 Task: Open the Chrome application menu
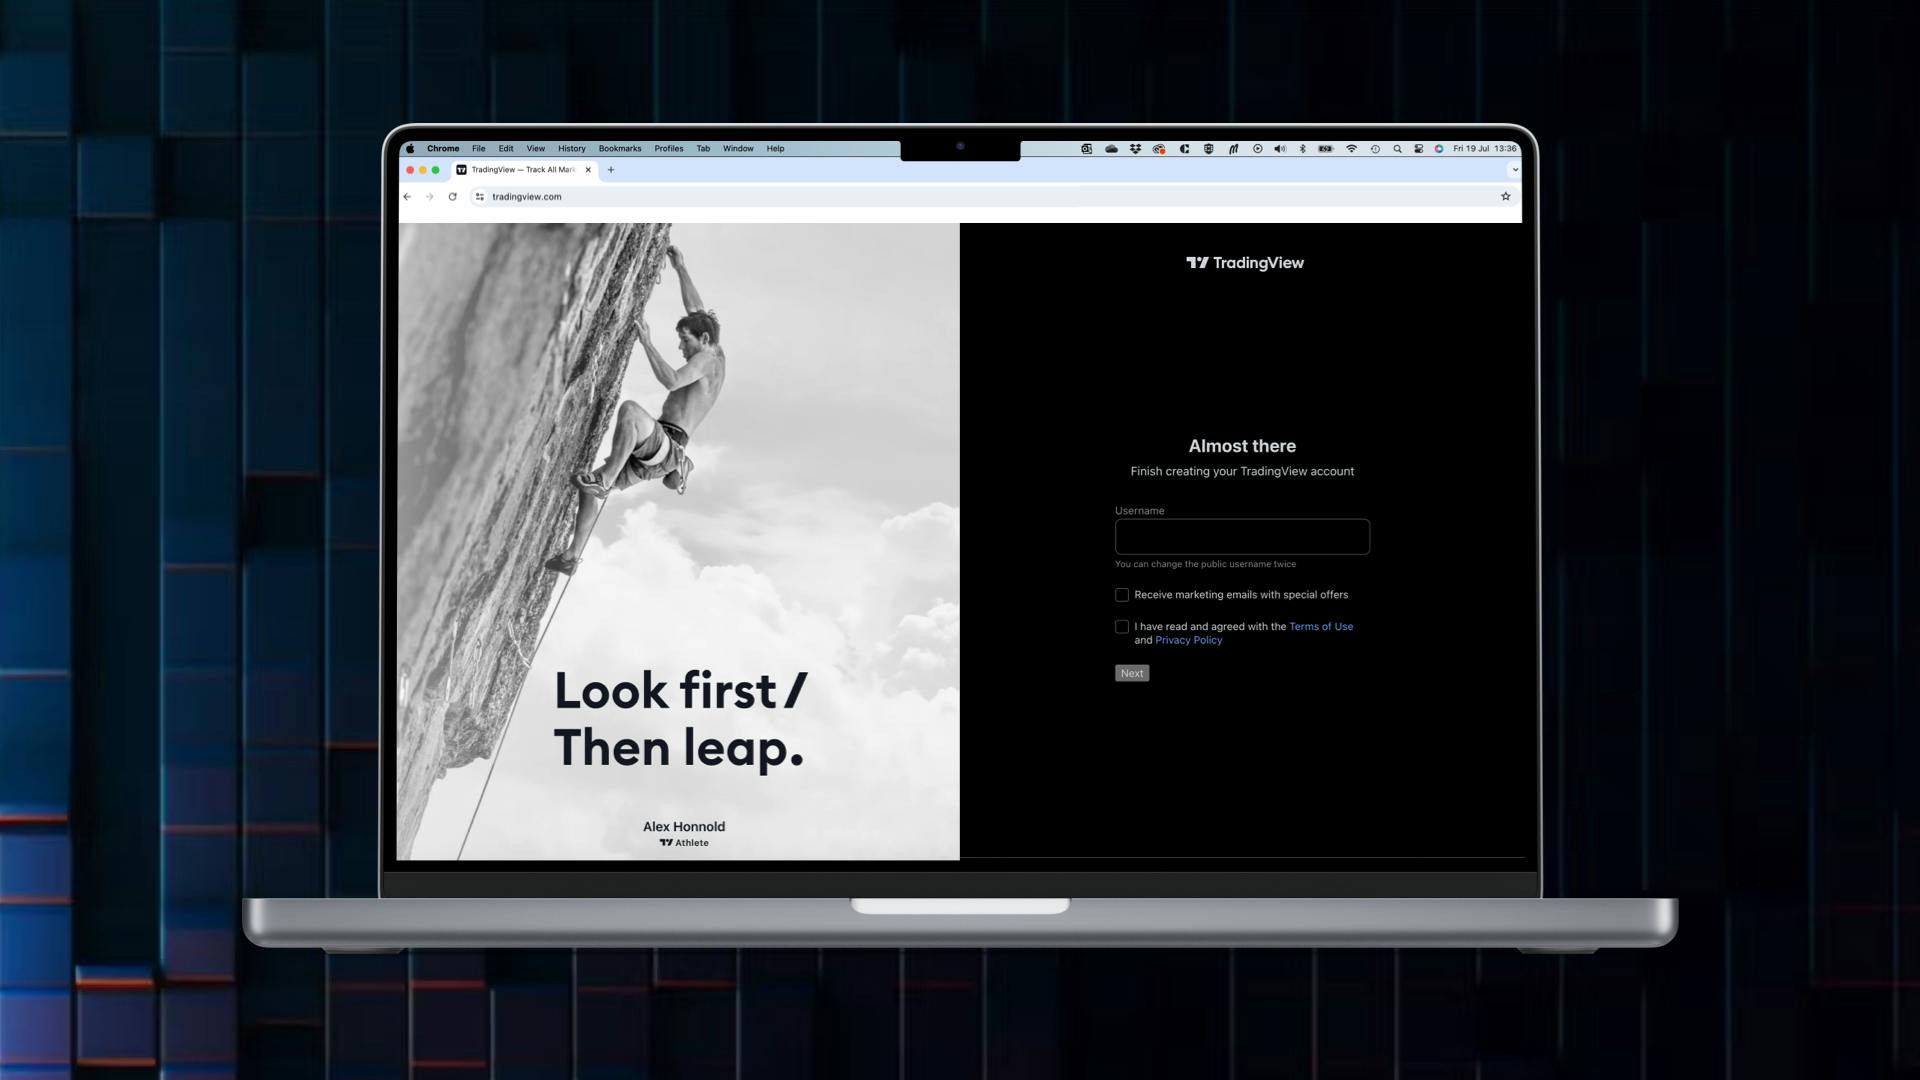[443, 149]
